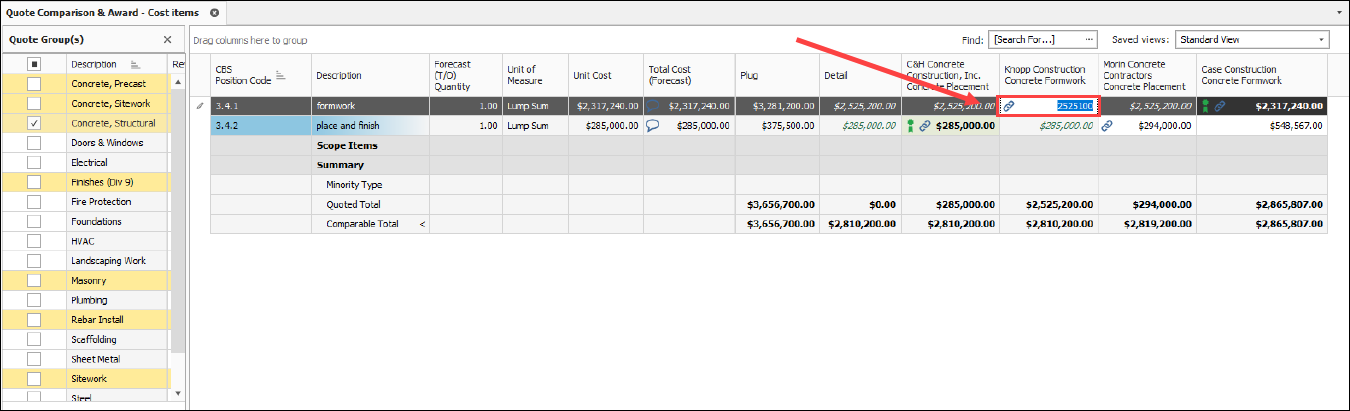Click the Knopp Construction column header
Image resolution: width=1350 pixels, height=411 pixels.
coord(1047,75)
